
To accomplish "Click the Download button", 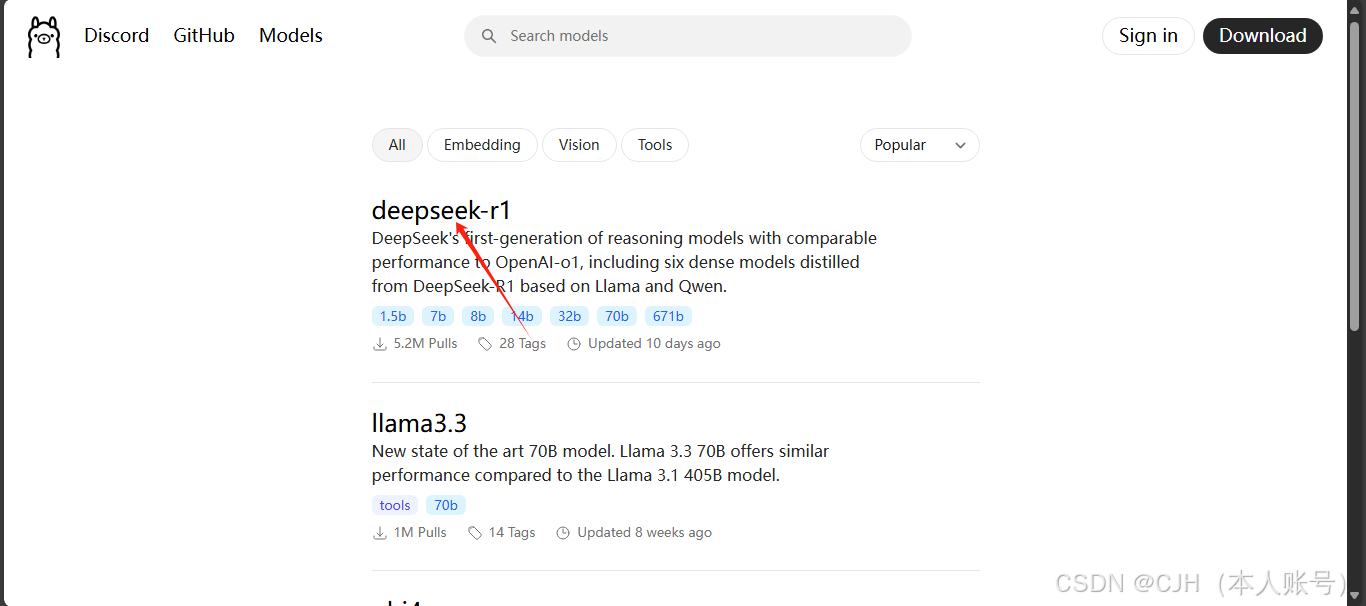I will (1263, 36).
